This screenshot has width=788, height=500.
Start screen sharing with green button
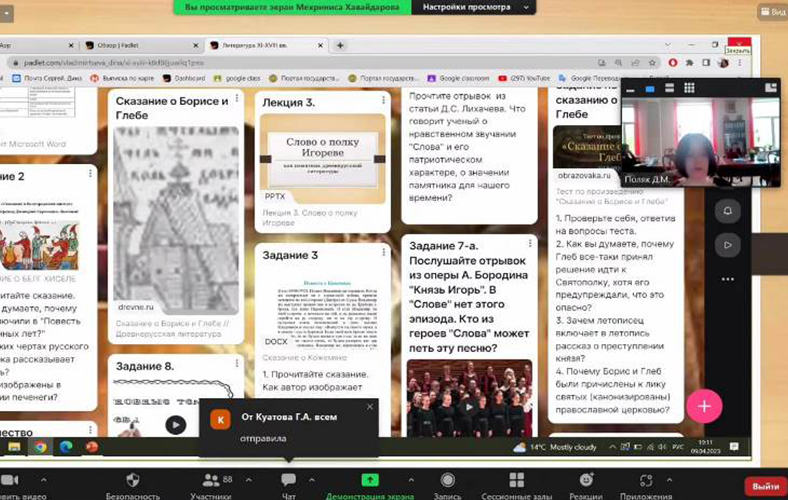pyautogui.click(x=370, y=481)
